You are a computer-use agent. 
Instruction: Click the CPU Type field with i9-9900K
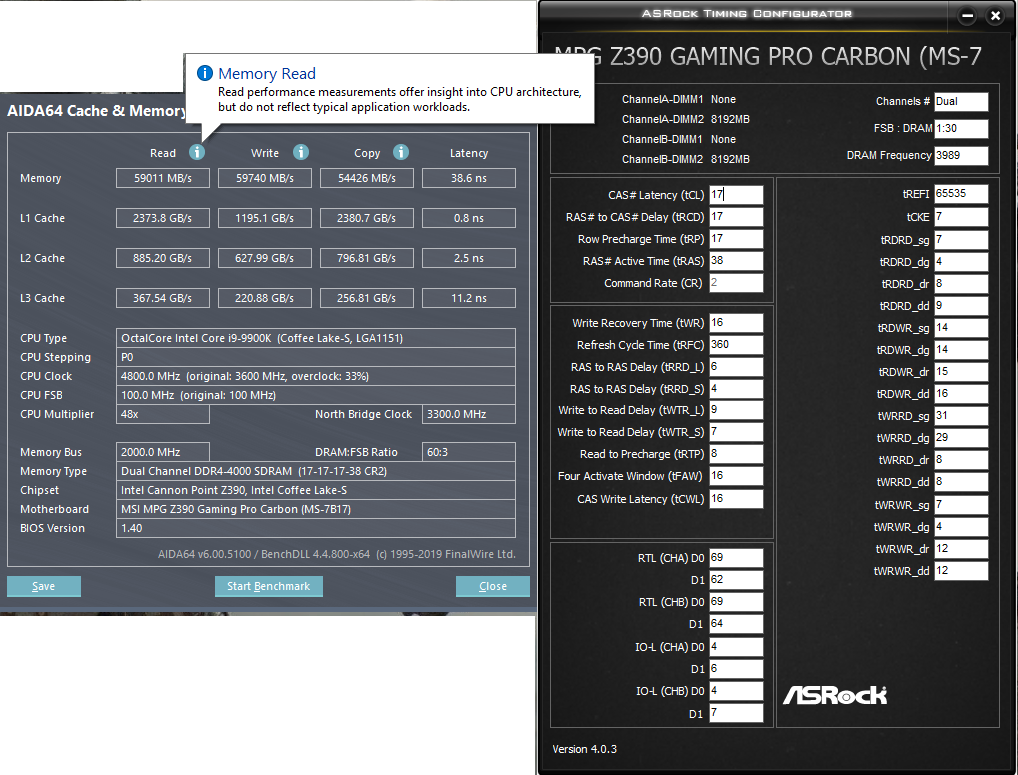(316, 338)
